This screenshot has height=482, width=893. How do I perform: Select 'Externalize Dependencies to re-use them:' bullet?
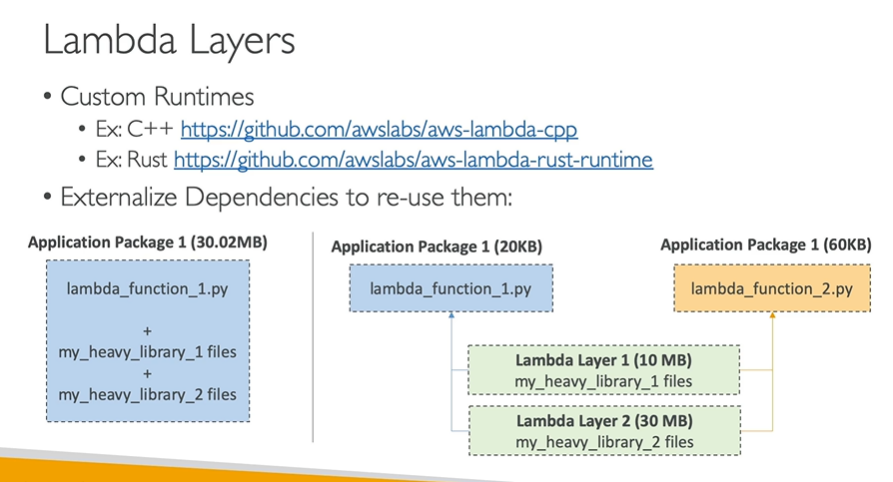click(x=286, y=198)
